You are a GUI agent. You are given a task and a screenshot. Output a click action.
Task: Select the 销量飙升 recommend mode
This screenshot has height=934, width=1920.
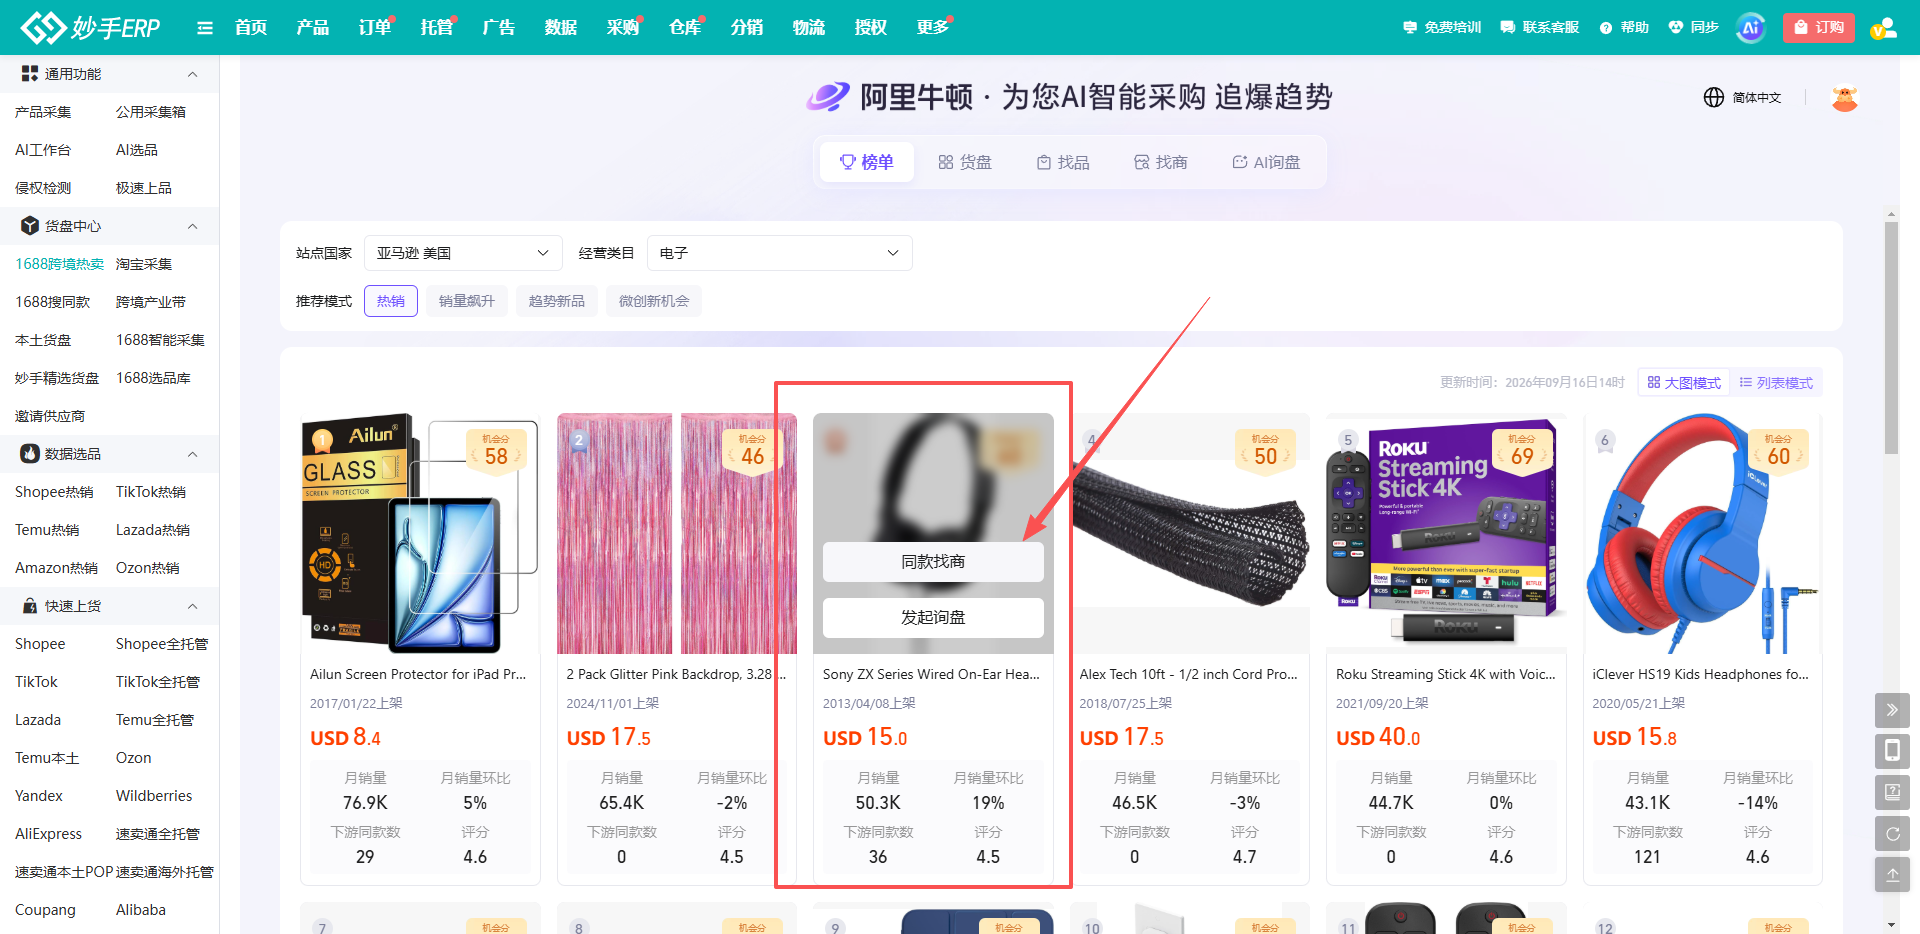coord(467,301)
